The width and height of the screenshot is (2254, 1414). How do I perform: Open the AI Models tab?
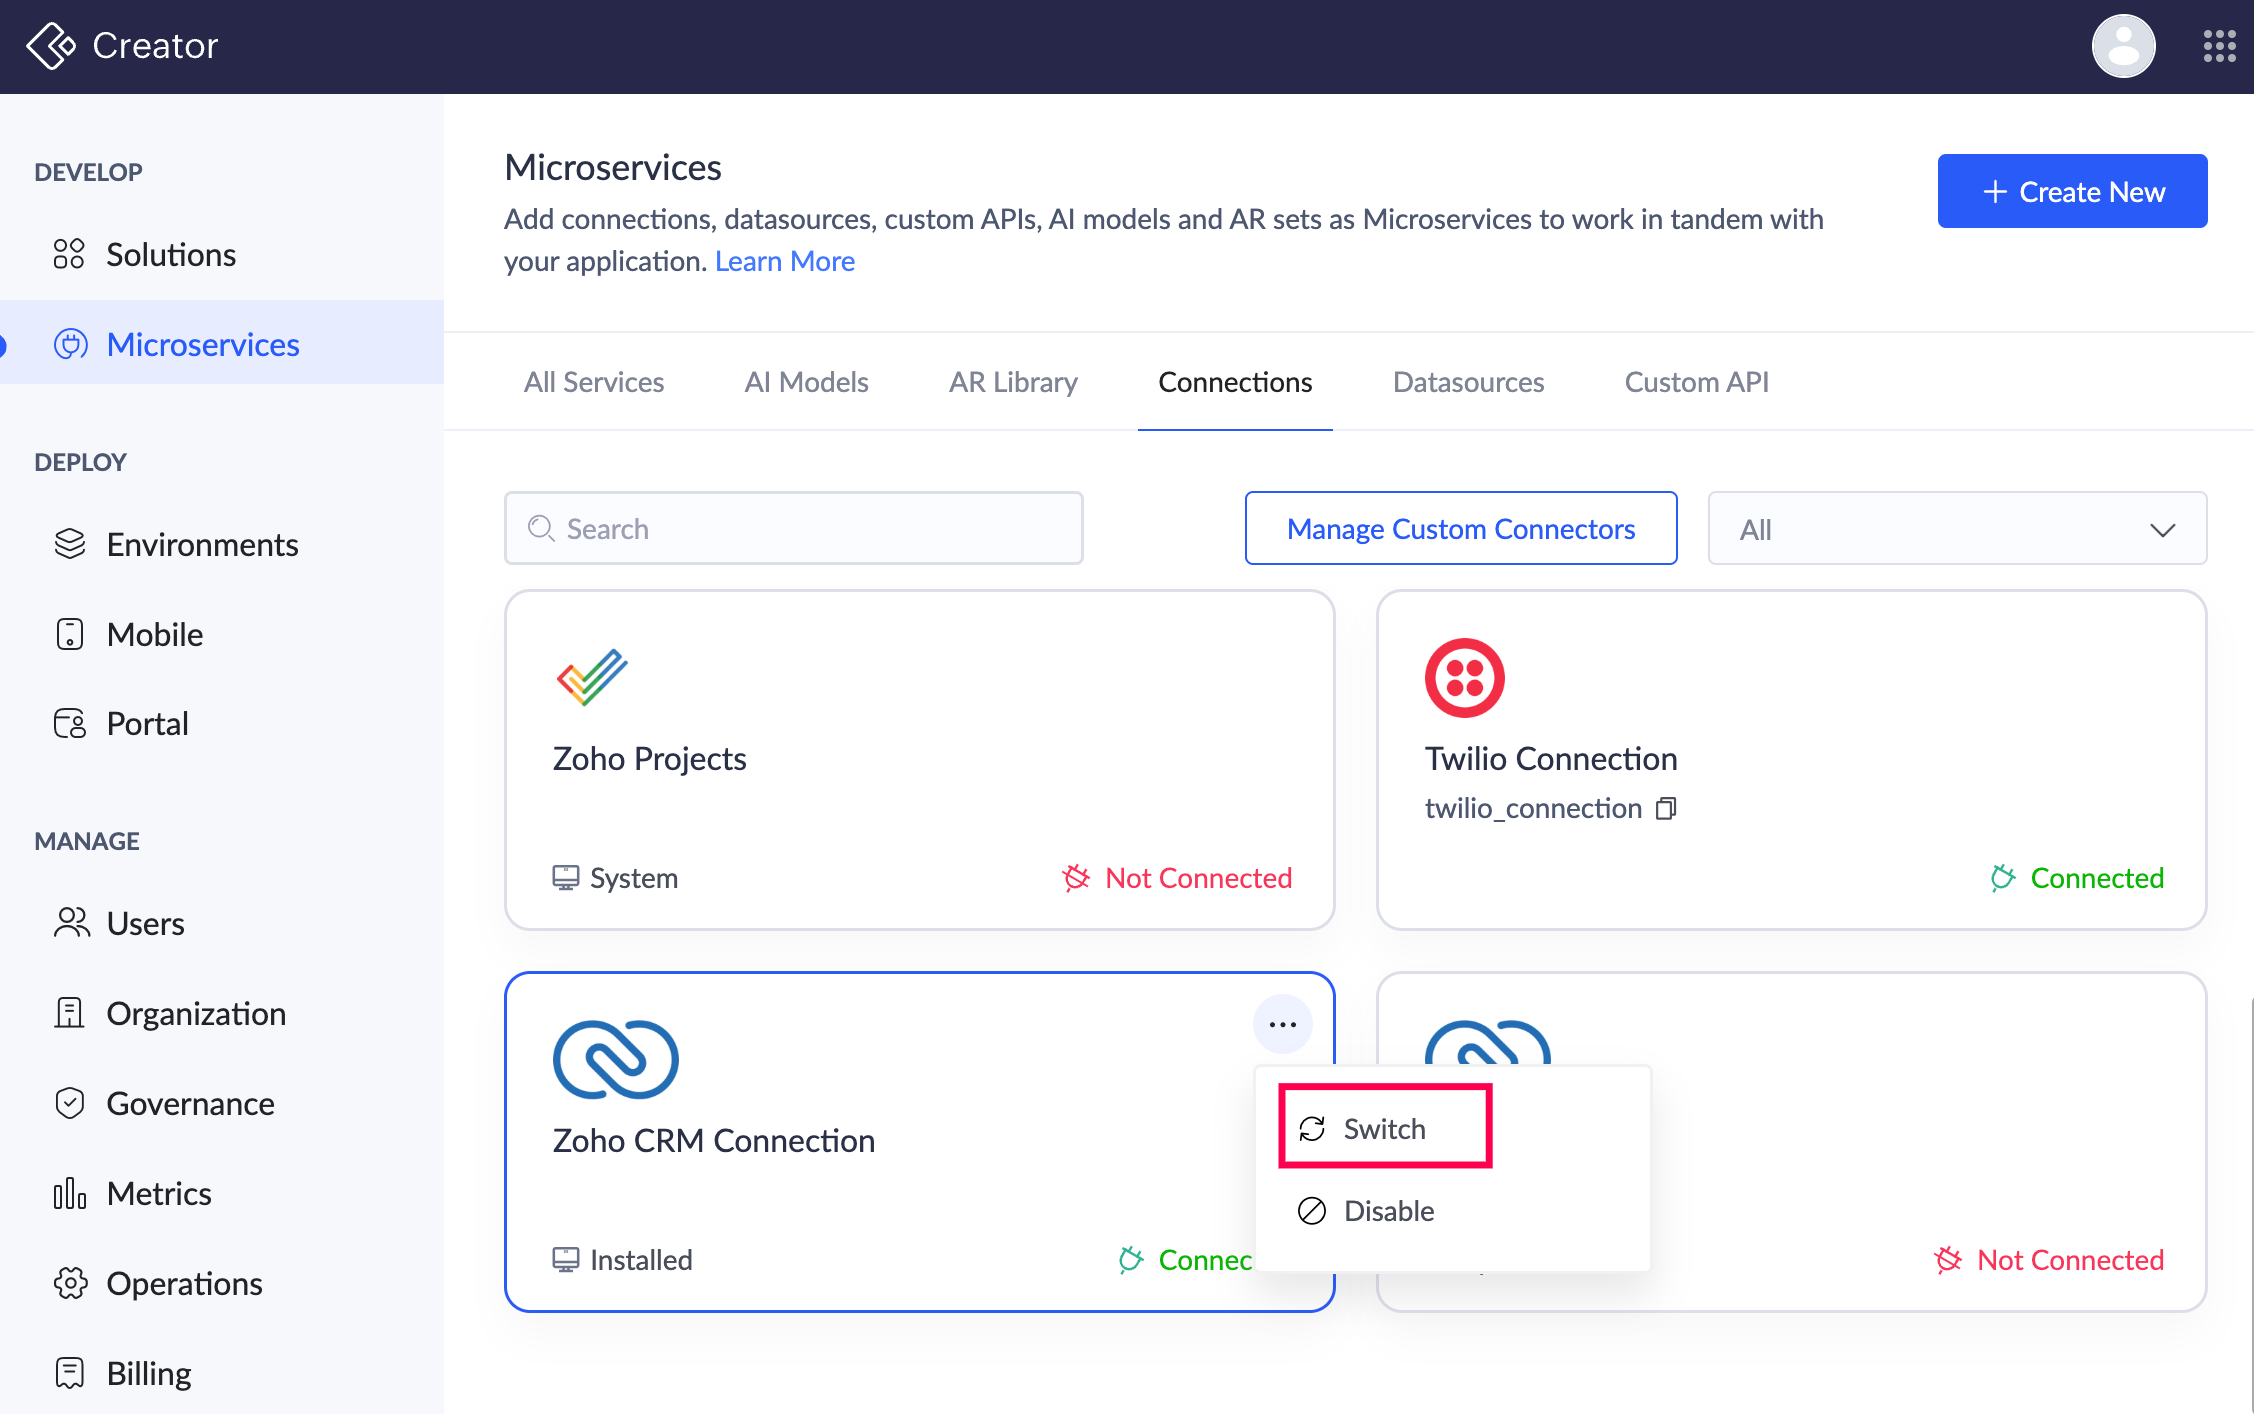click(806, 382)
